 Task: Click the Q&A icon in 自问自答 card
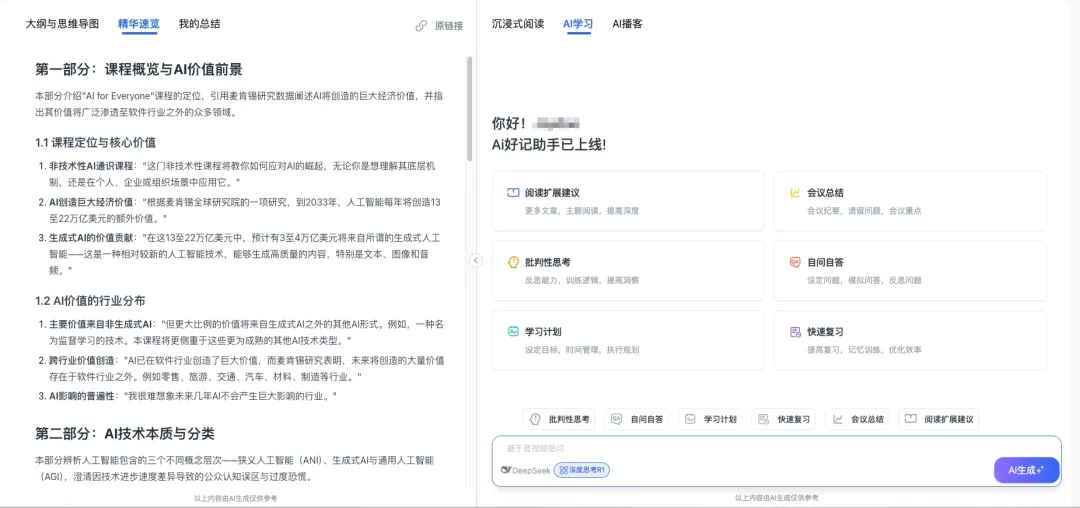point(795,262)
